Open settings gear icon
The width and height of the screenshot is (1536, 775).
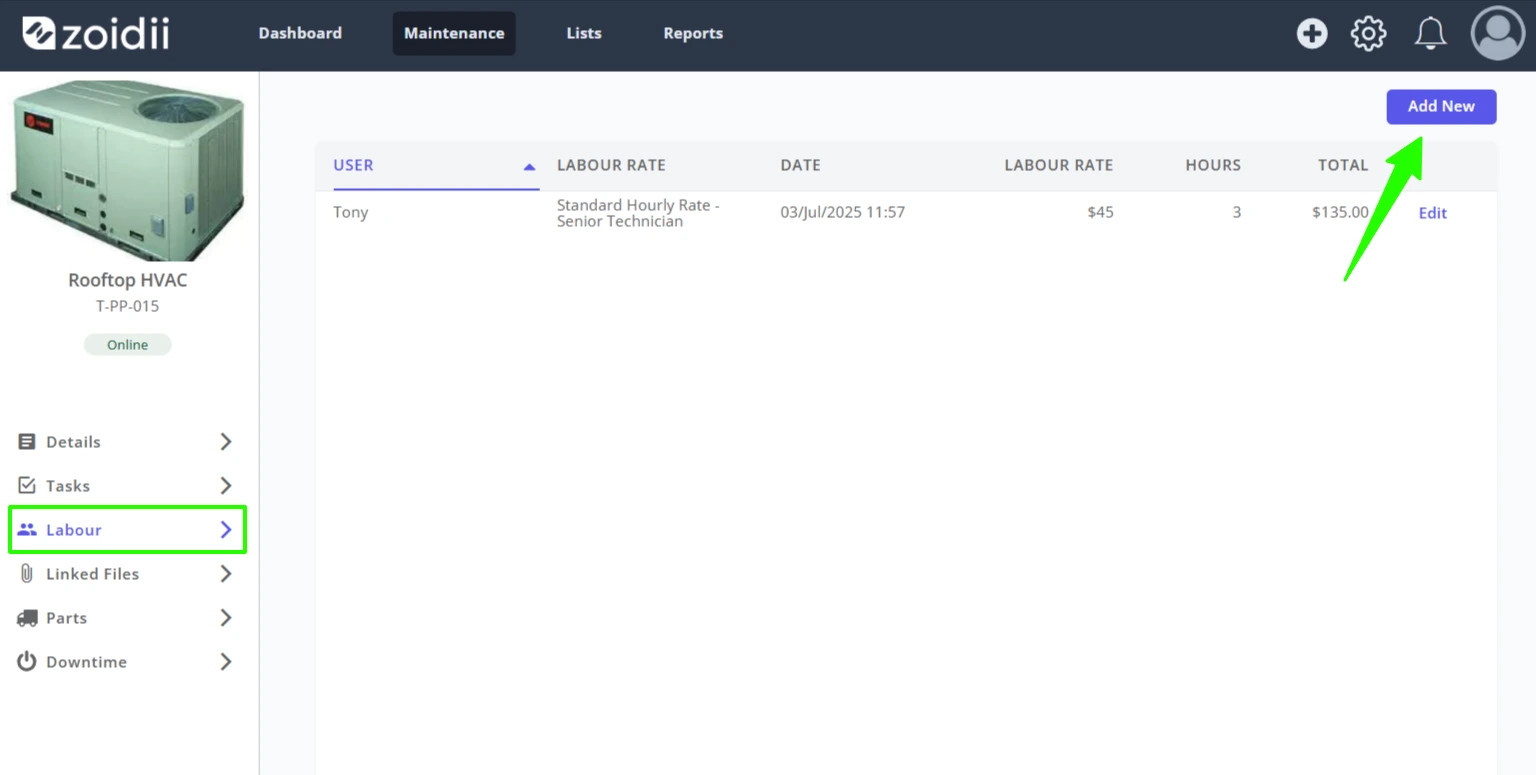1369,33
